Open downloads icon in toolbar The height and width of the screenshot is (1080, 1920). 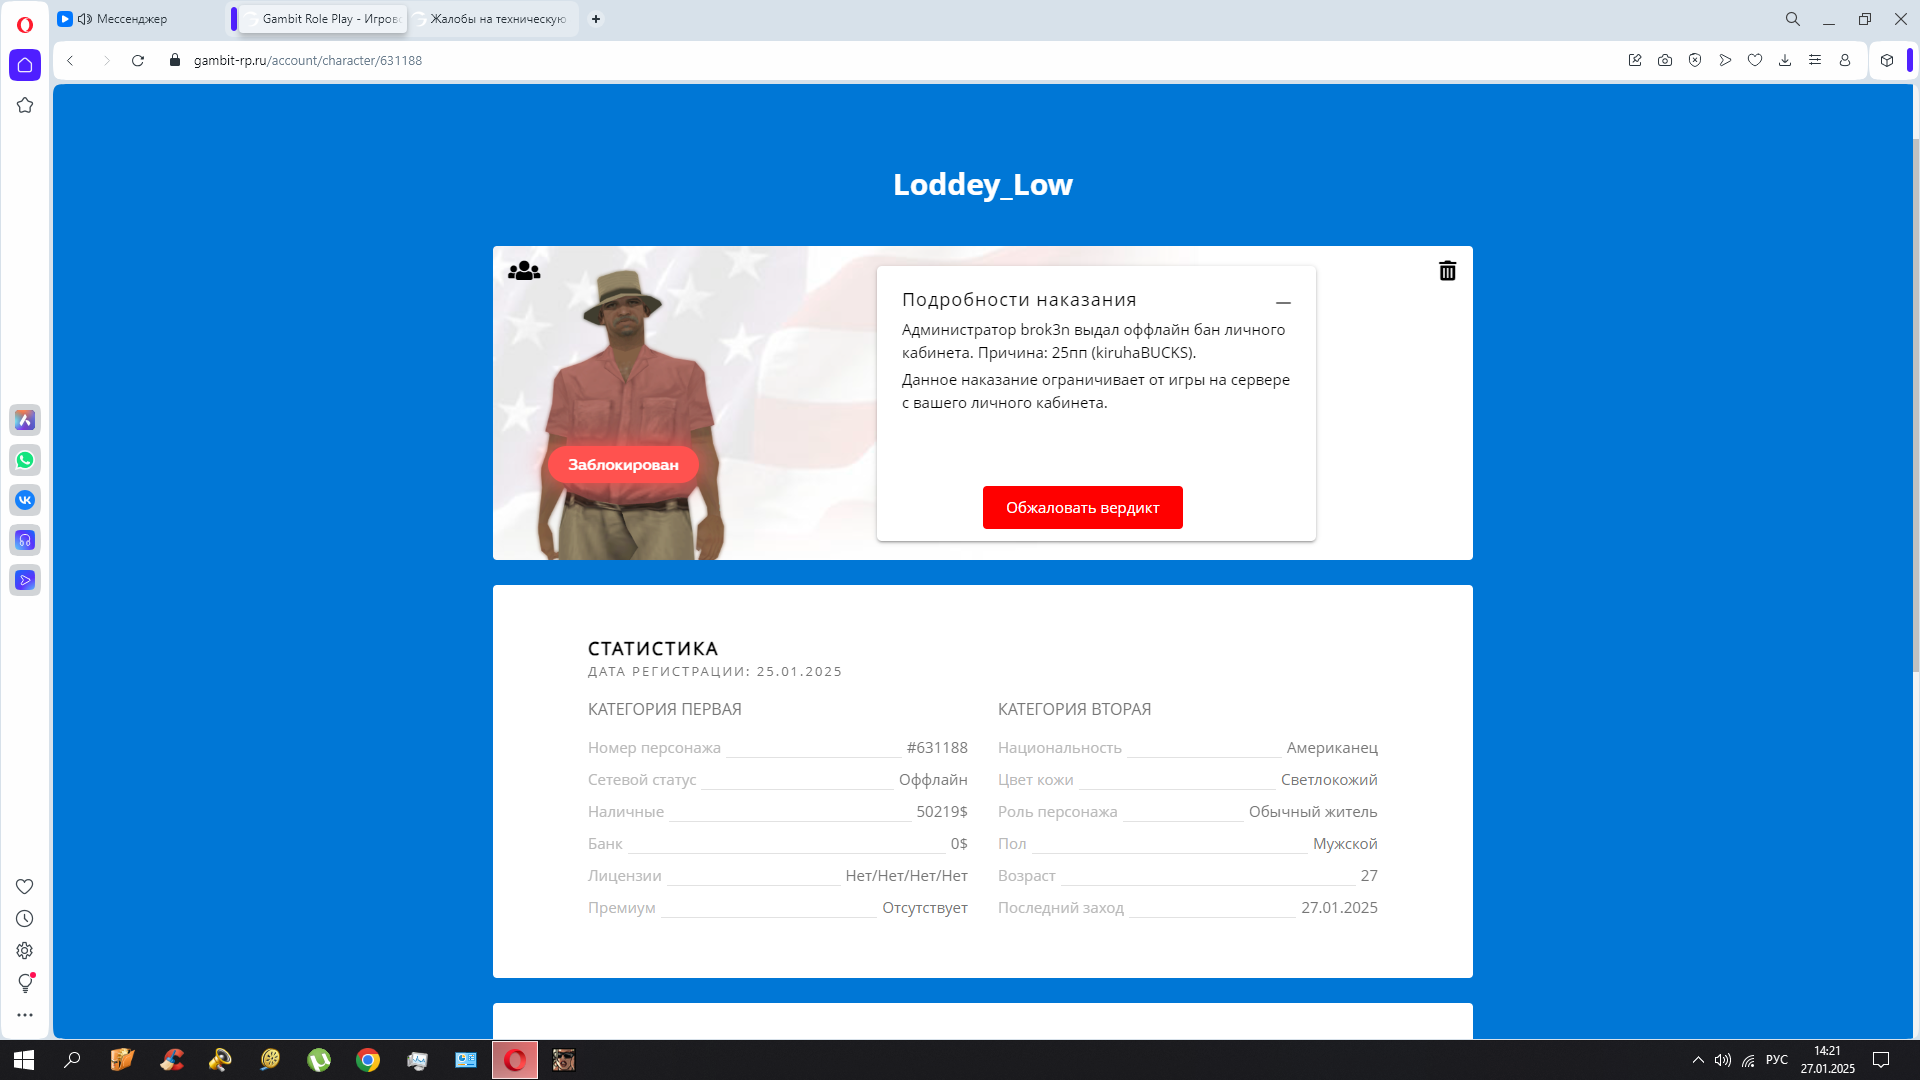pyautogui.click(x=1785, y=60)
